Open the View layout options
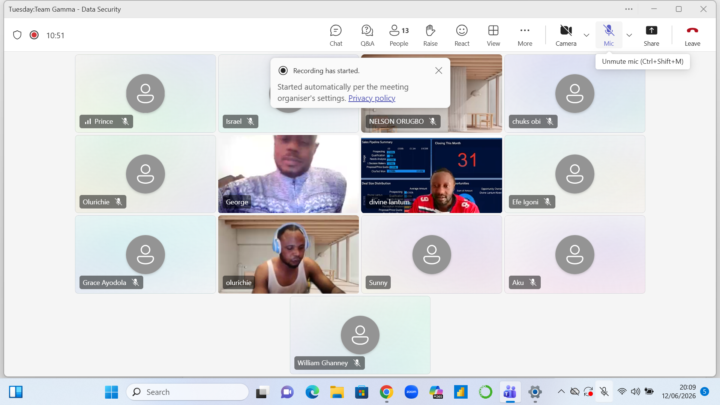Viewport: 720px width, 405px height. coord(493,35)
